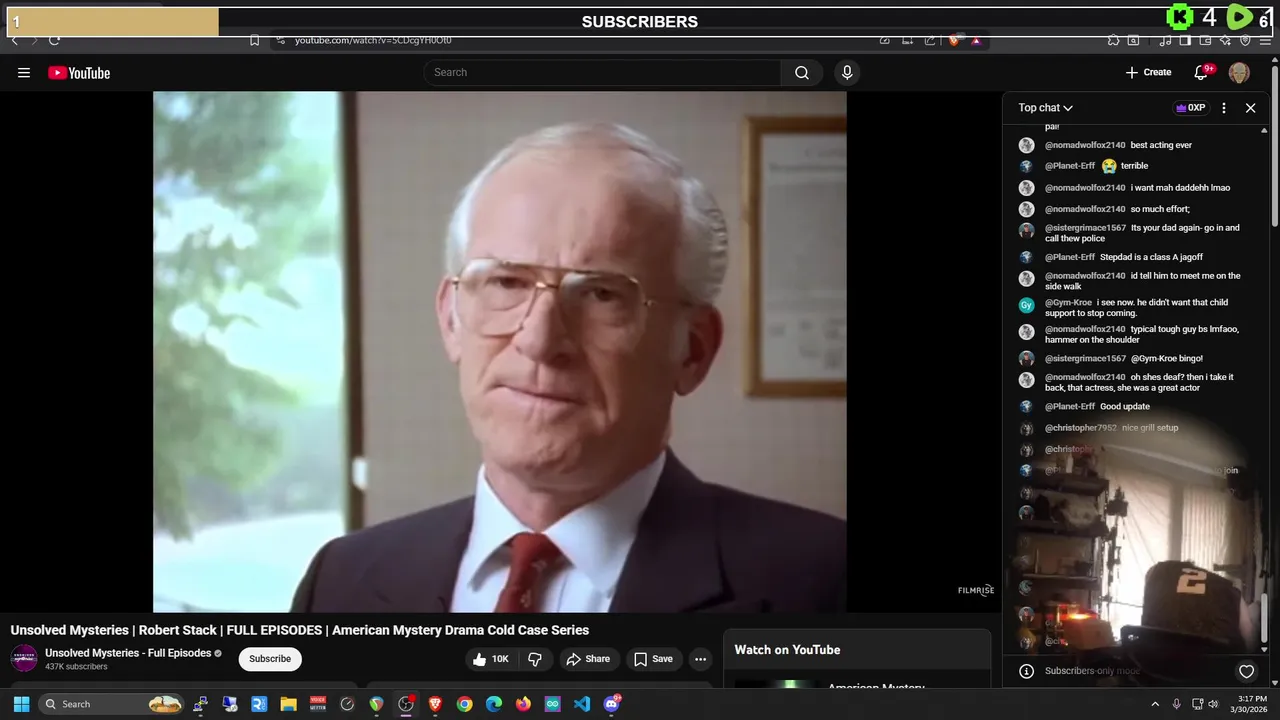Click the Subscribers-only mode info icon
The height and width of the screenshot is (720, 1280).
tap(1025, 671)
